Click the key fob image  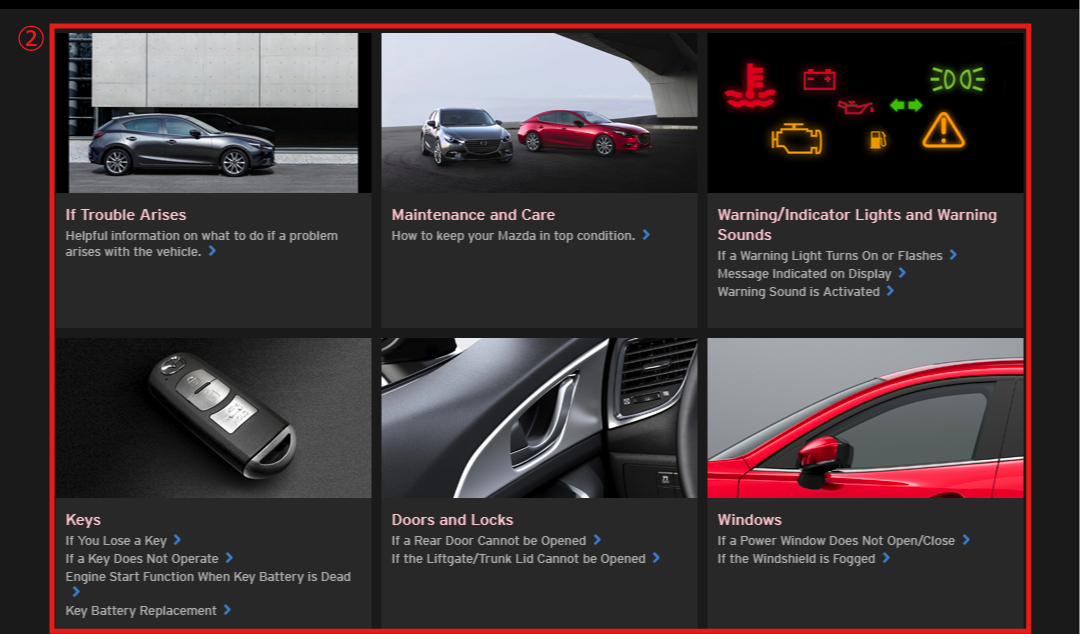[213, 417]
